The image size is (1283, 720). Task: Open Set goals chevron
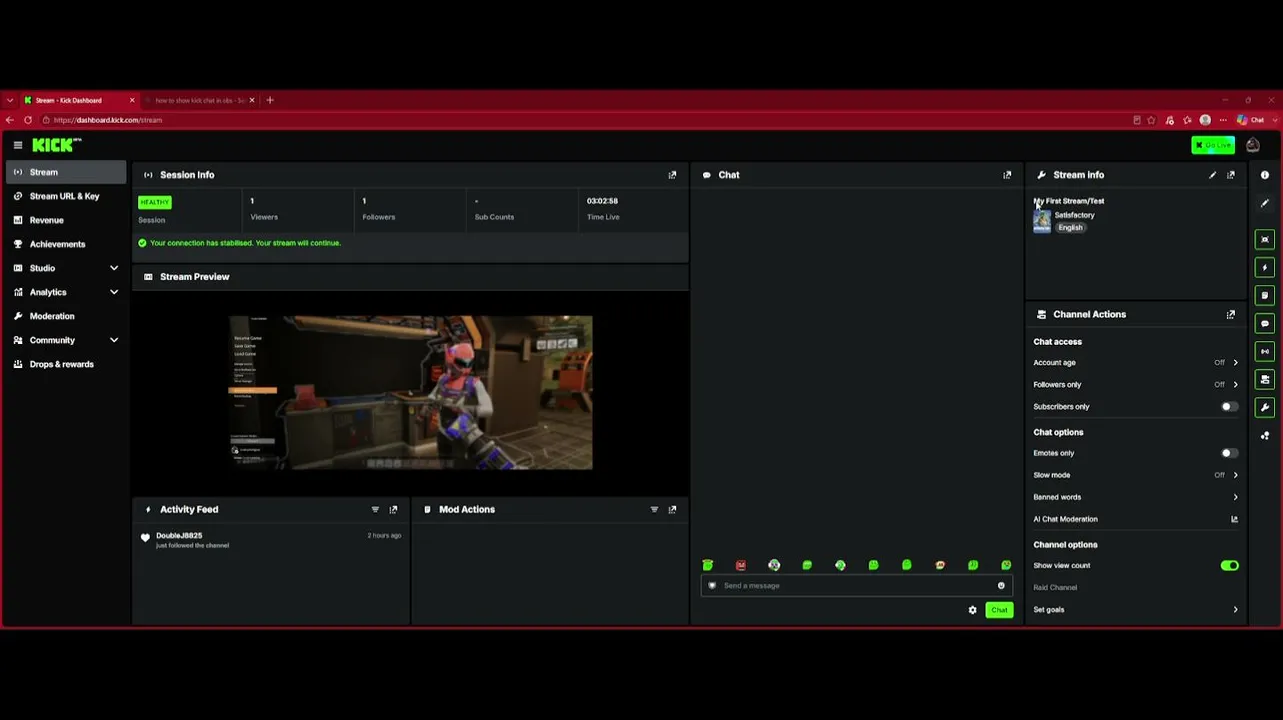tap(1235, 609)
